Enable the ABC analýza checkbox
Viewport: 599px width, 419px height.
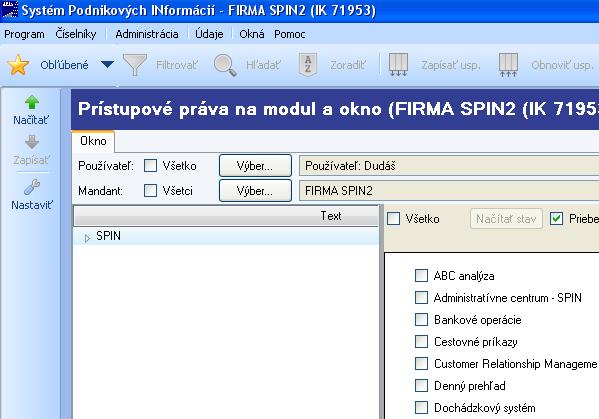tap(421, 275)
